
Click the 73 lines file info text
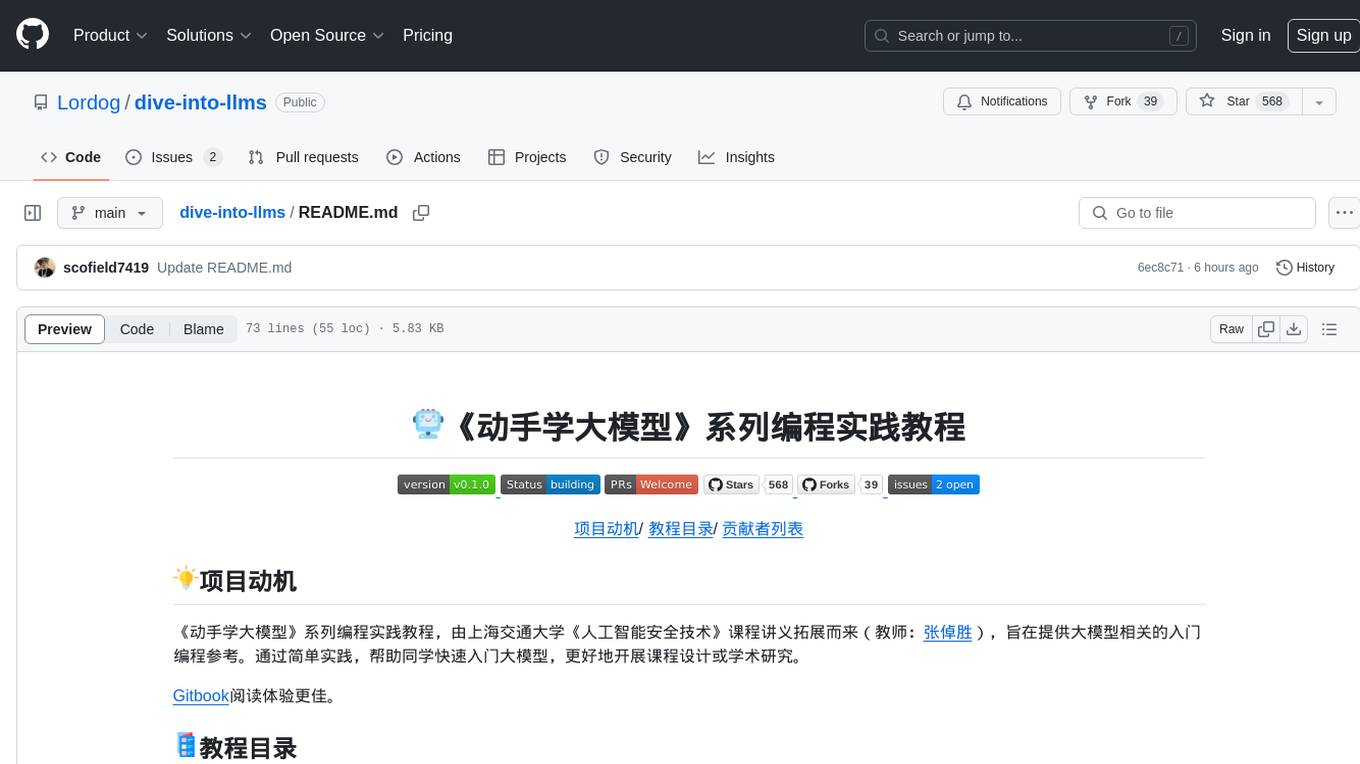pyautogui.click(x=345, y=329)
